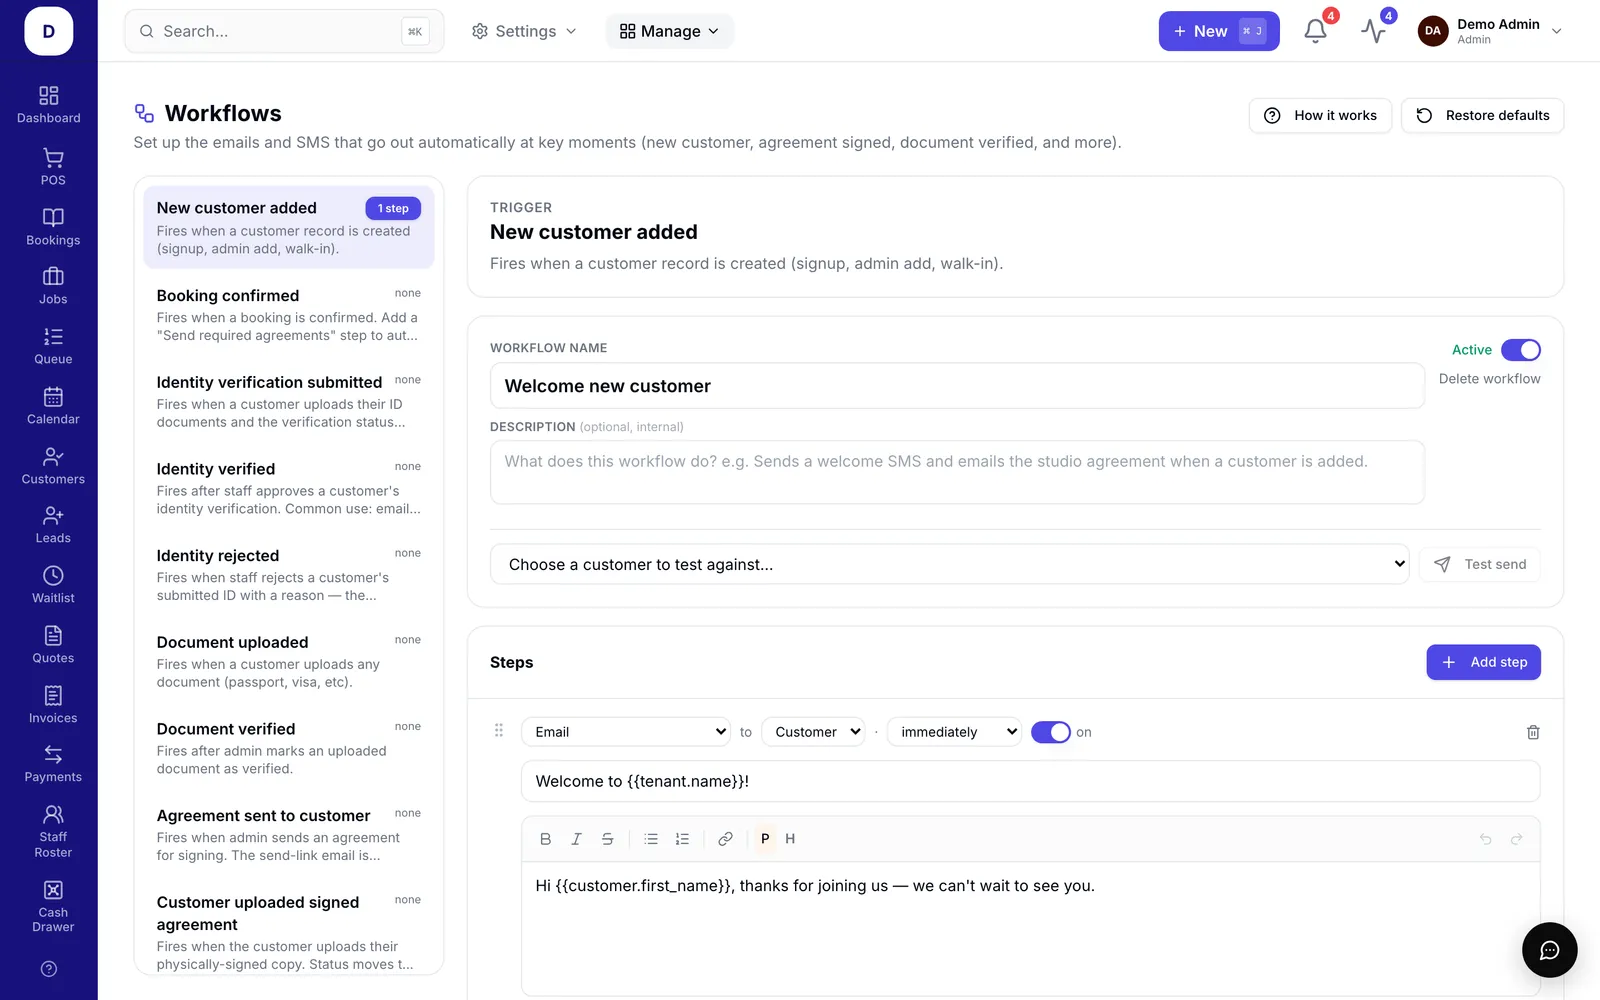The height and width of the screenshot is (1000, 1600).
Task: Go to POS in the sidebar
Action: 53,167
